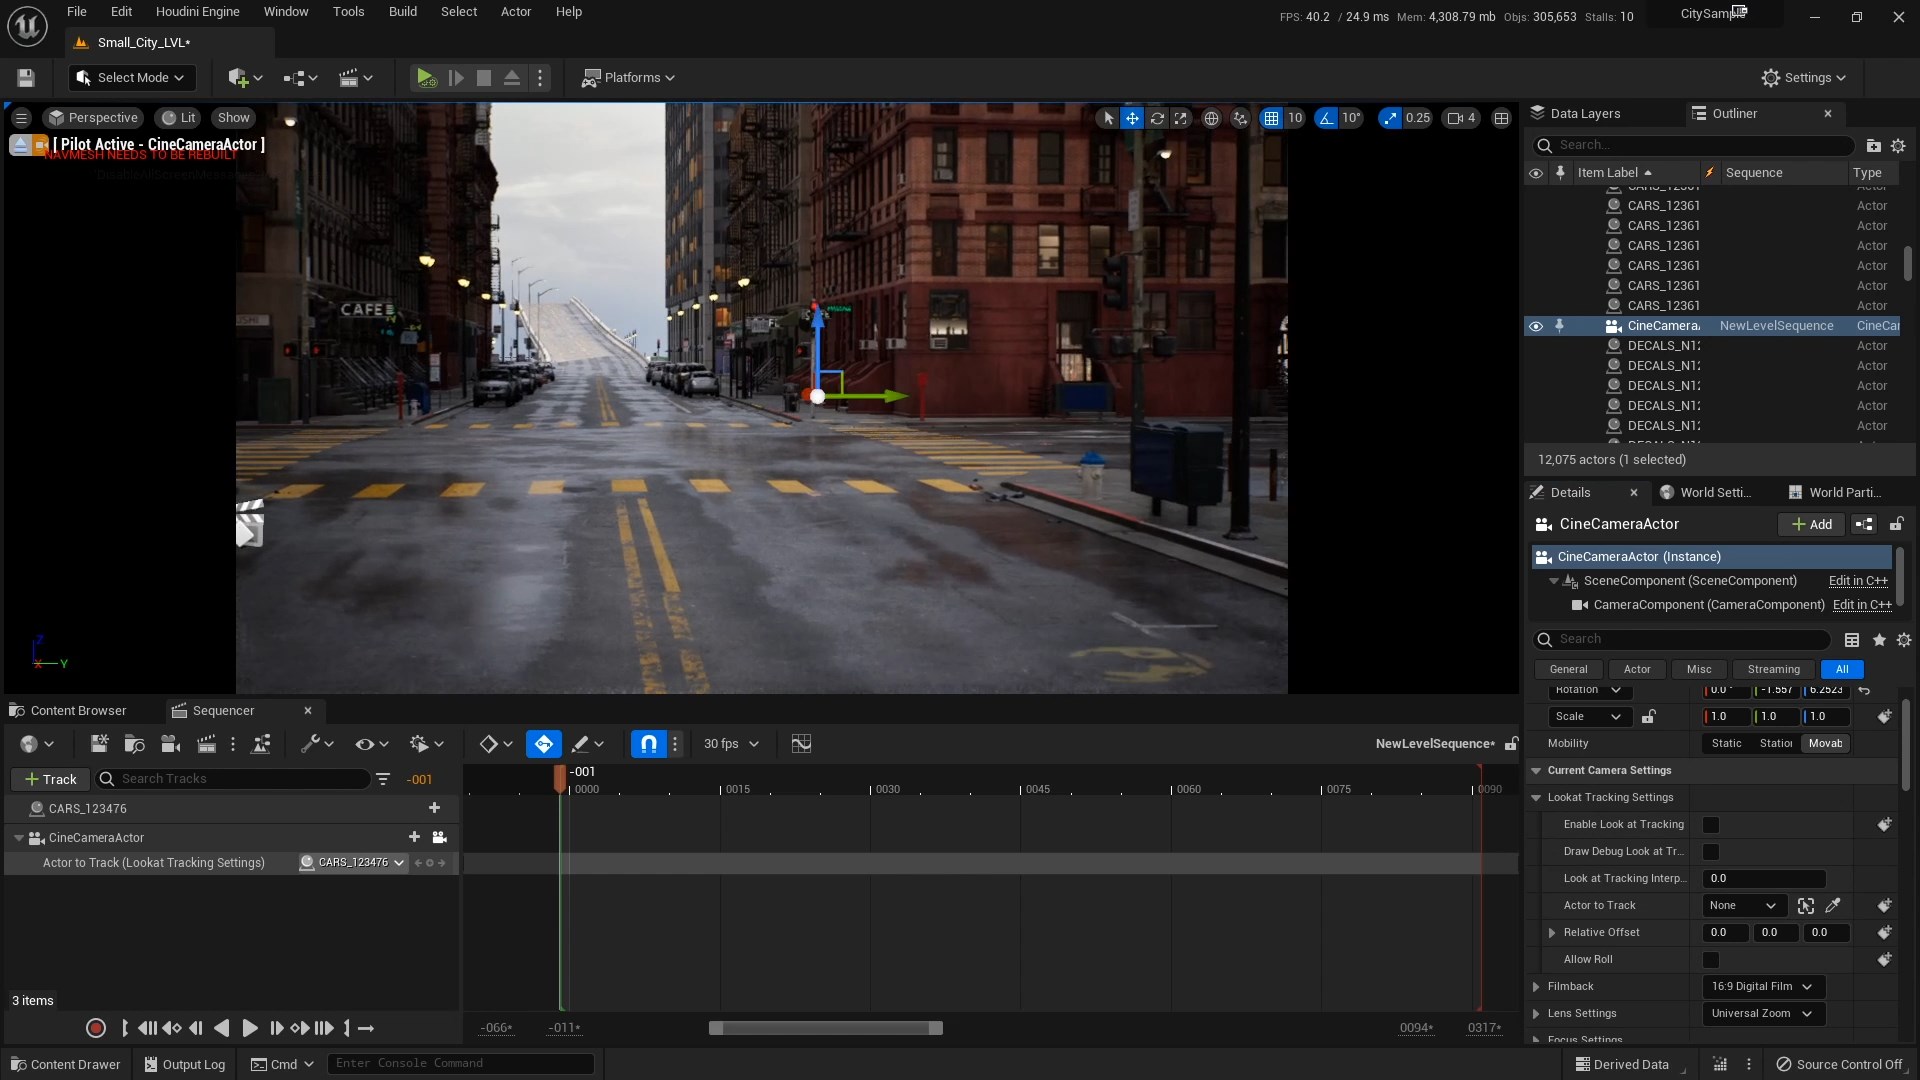Toggle rotation snapping angle icon

point(1326,118)
